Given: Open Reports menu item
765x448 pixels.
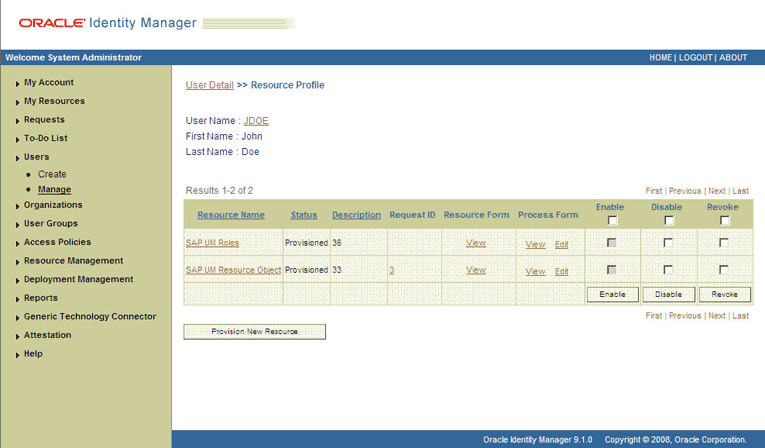Looking at the screenshot, I should click(41, 298).
